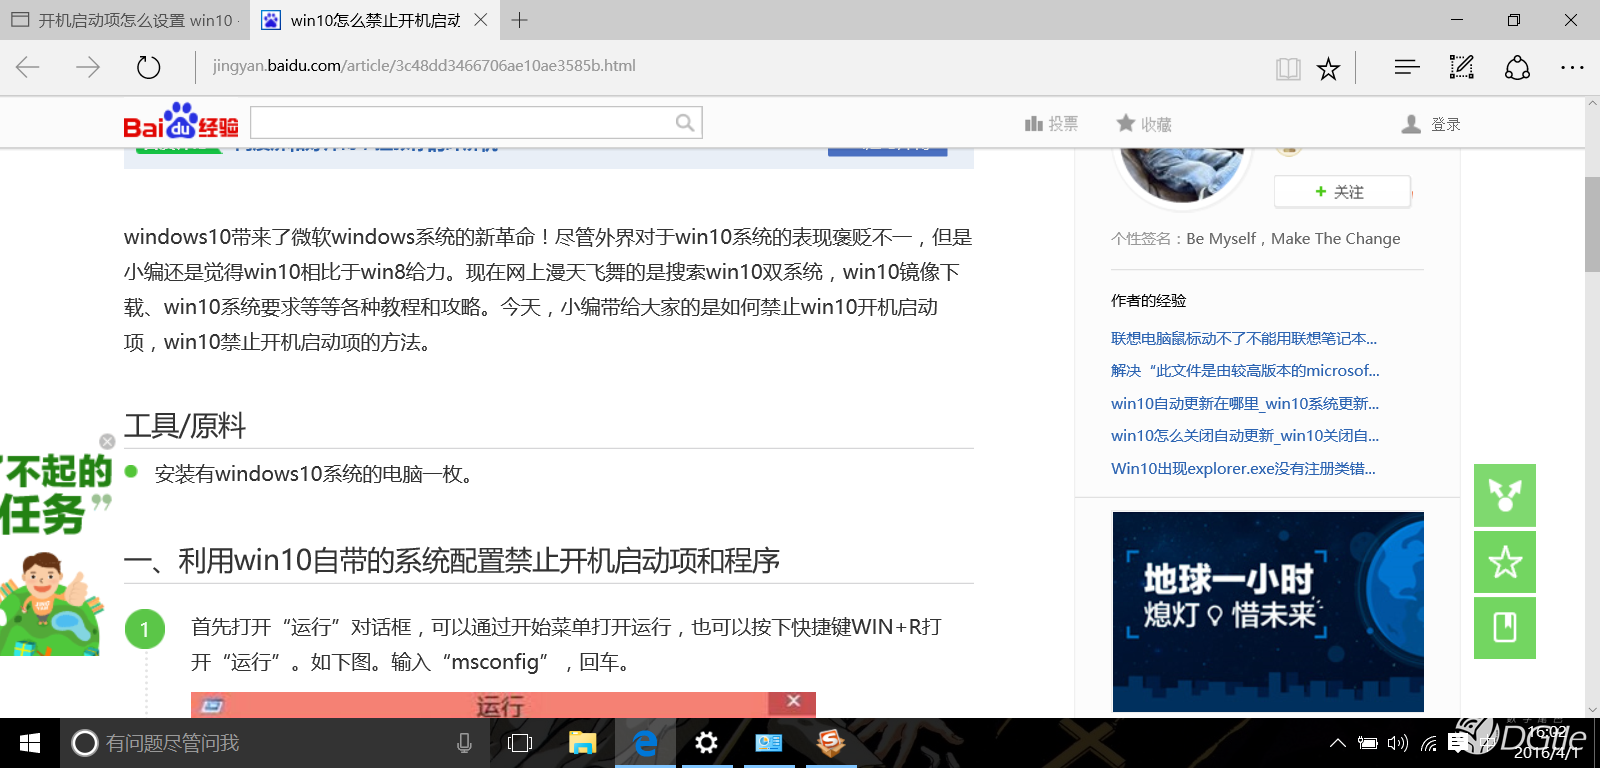Open Edge share panel
The image size is (1600, 768).
(x=1517, y=67)
